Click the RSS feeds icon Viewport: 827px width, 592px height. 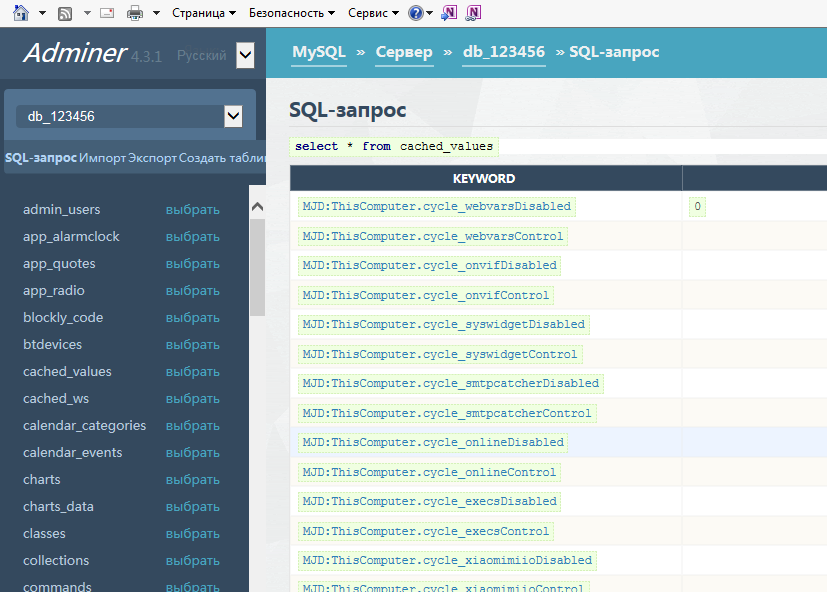[65, 13]
